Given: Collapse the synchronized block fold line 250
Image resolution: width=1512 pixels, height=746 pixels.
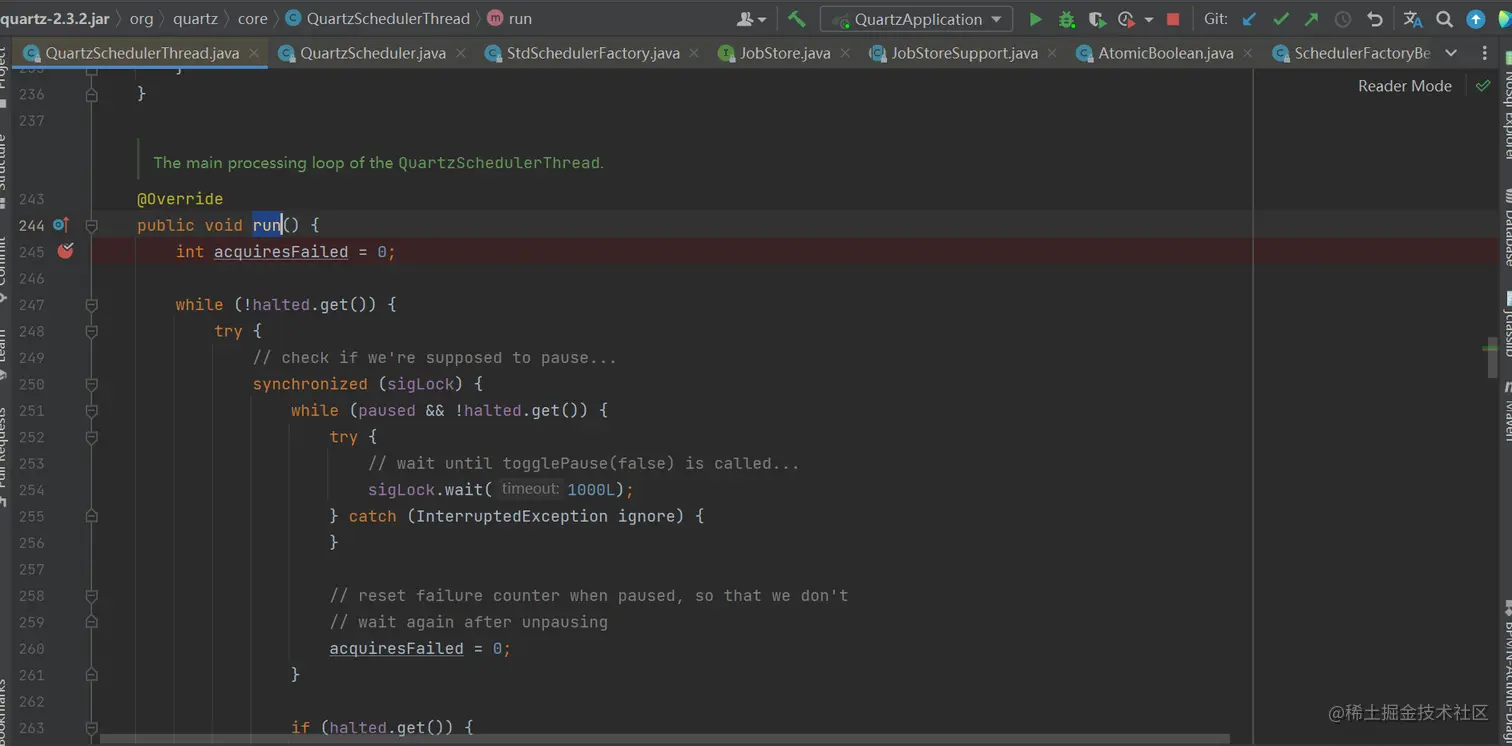Looking at the screenshot, I should point(91,384).
